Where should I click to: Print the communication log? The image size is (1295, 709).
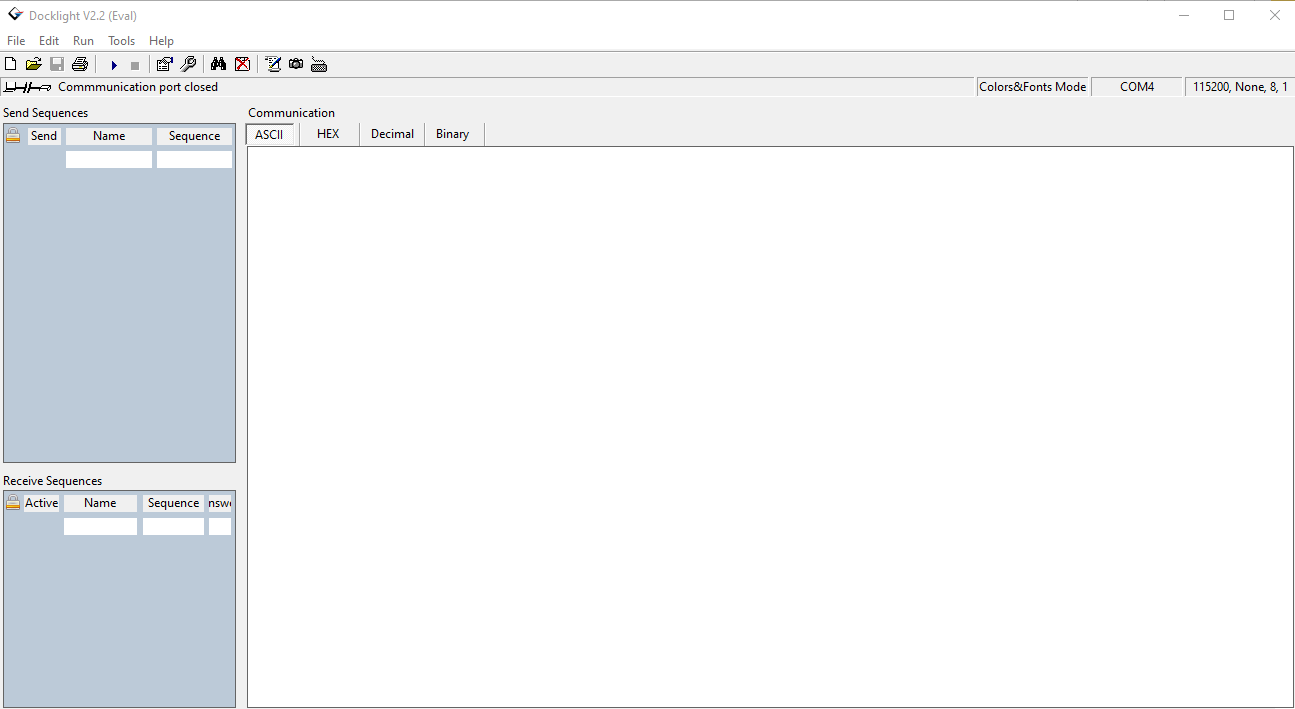[79, 63]
